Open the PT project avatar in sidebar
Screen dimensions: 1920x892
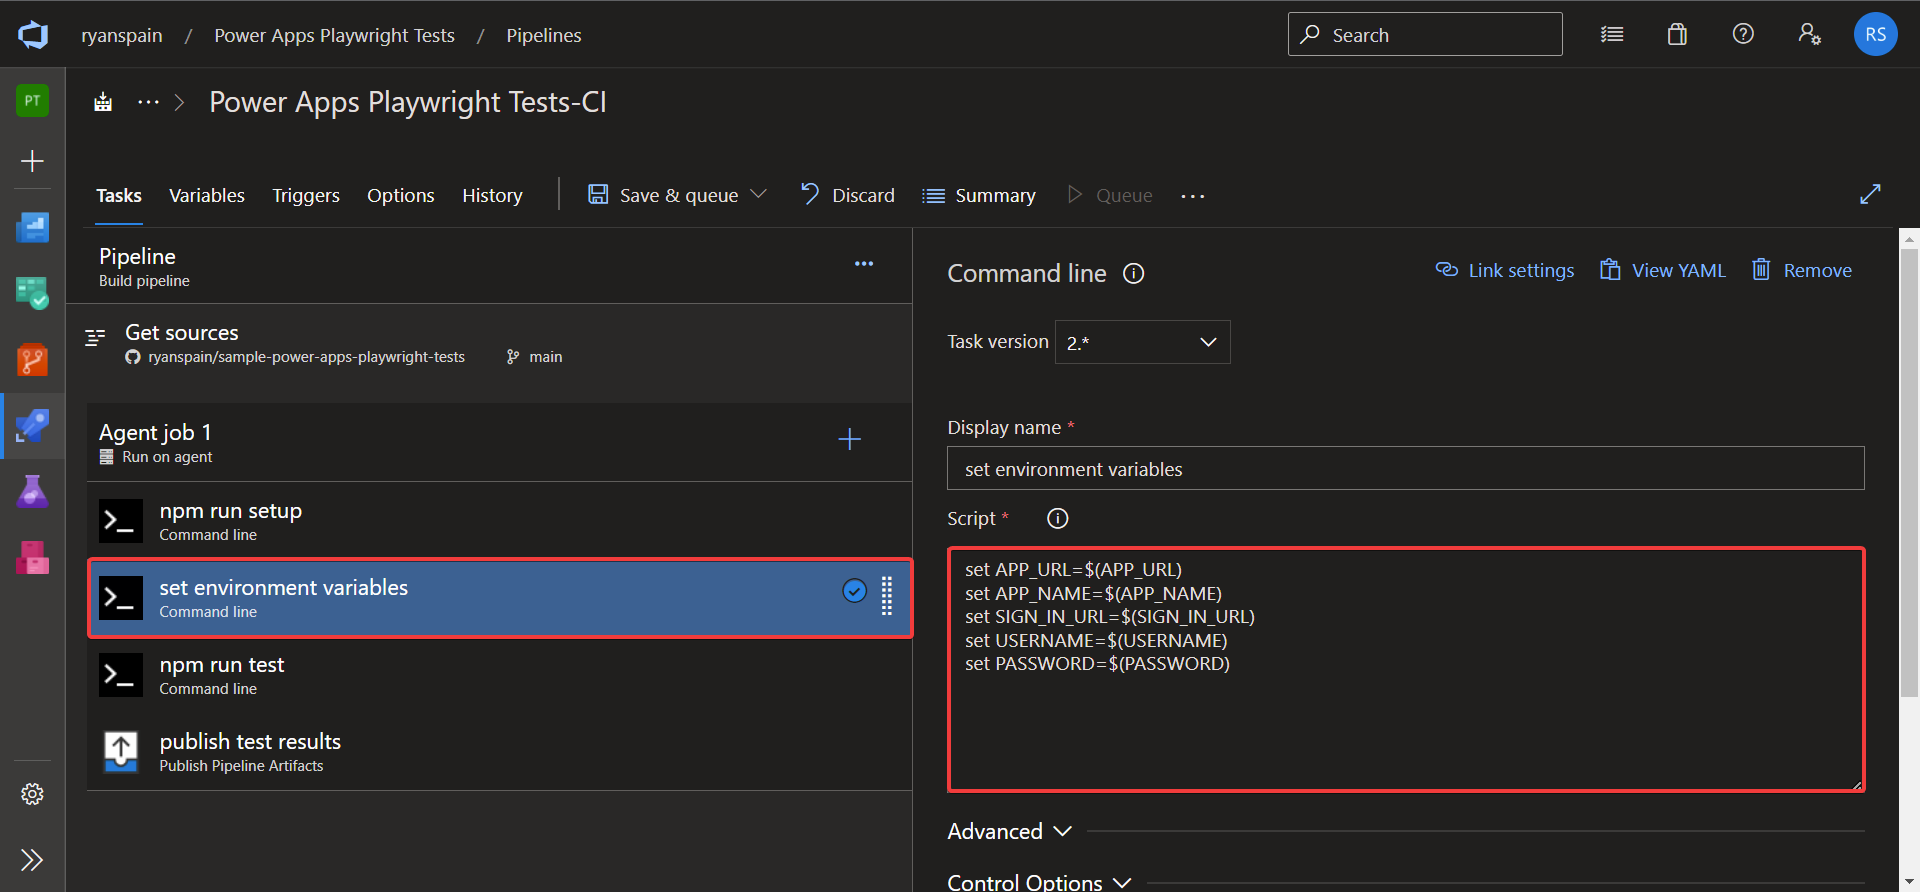coord(32,100)
